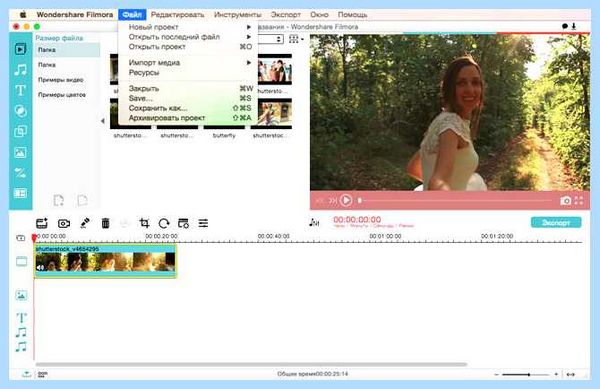Click the preview seek bar

(x=455, y=200)
